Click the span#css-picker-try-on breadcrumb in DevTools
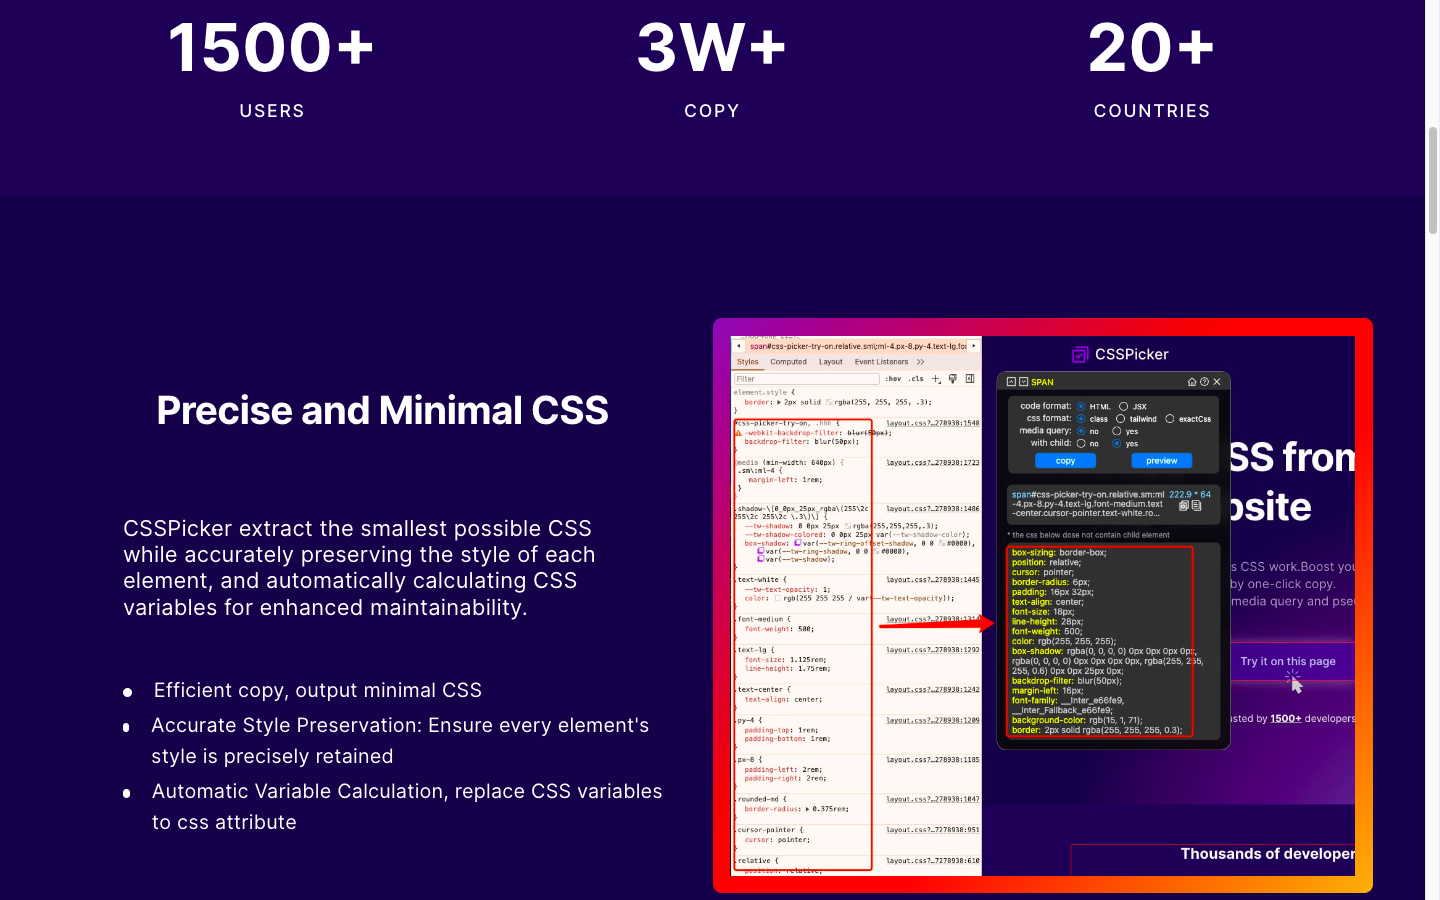Viewport: 1440px width, 900px height. 858,346
